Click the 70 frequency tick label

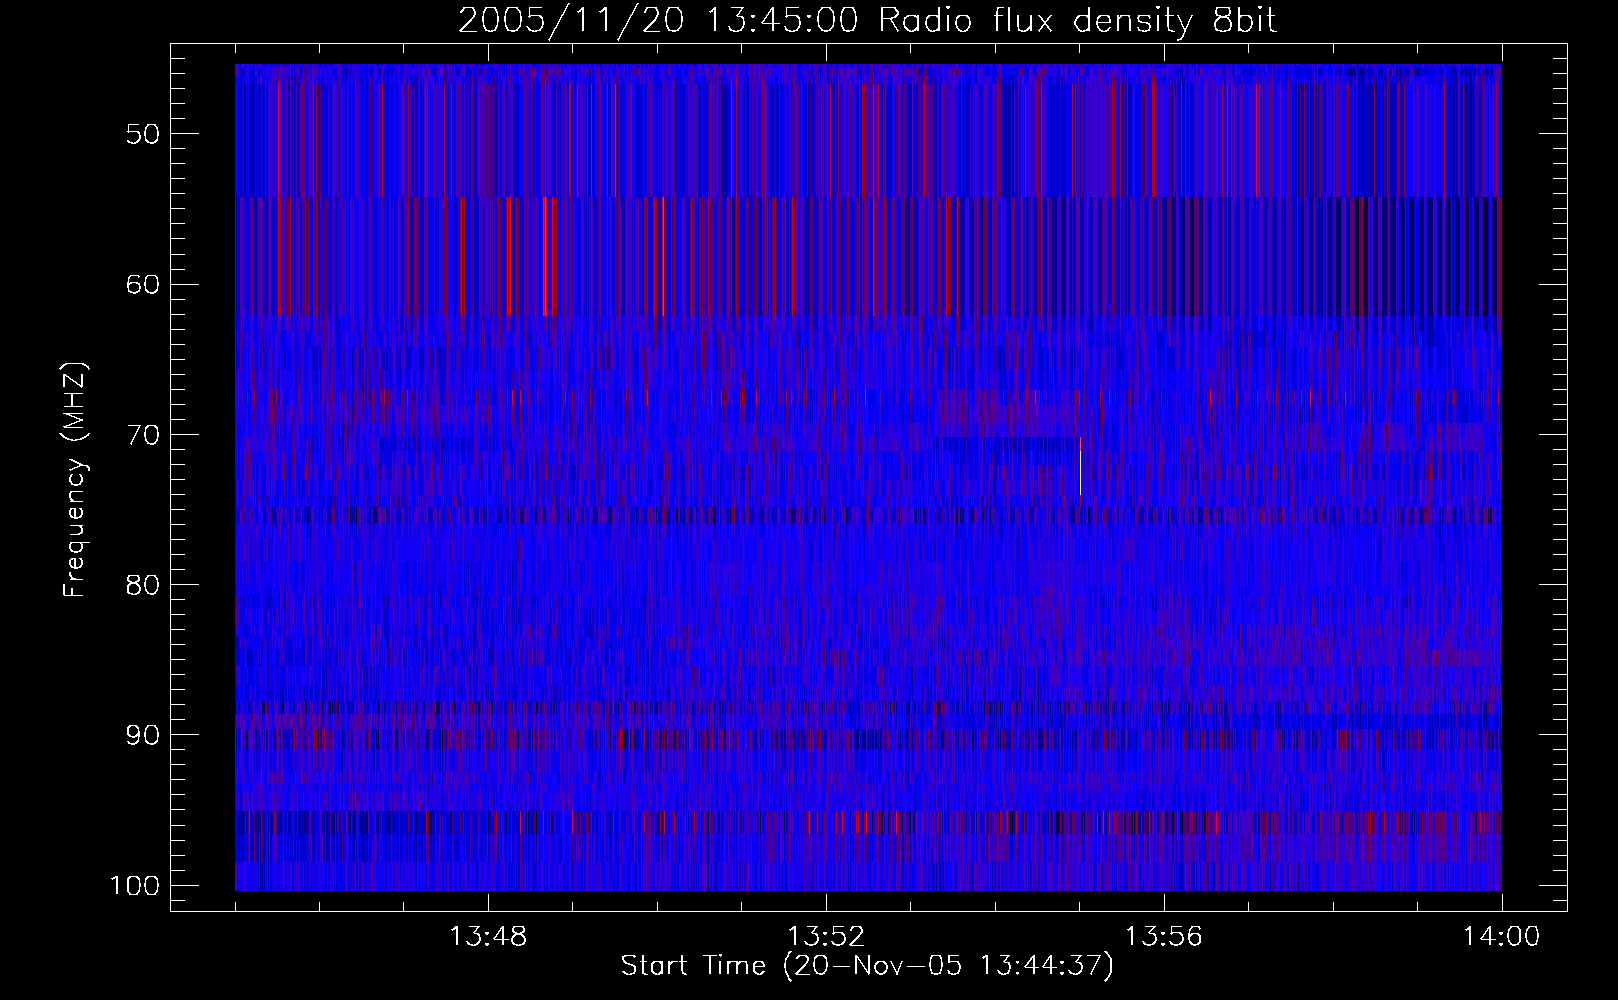click(x=143, y=434)
